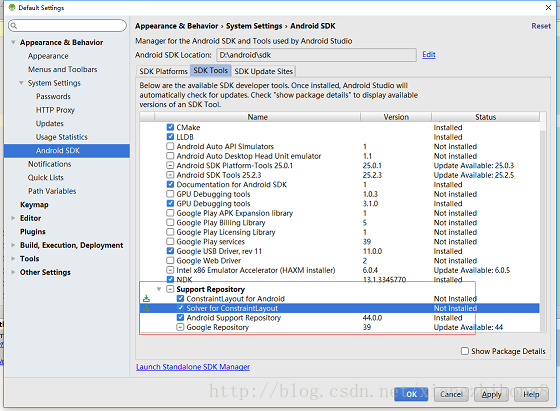The width and height of the screenshot is (560, 411).
Task: Toggle Intel x86 Emulator Accelerator checkbox
Action: (170, 270)
